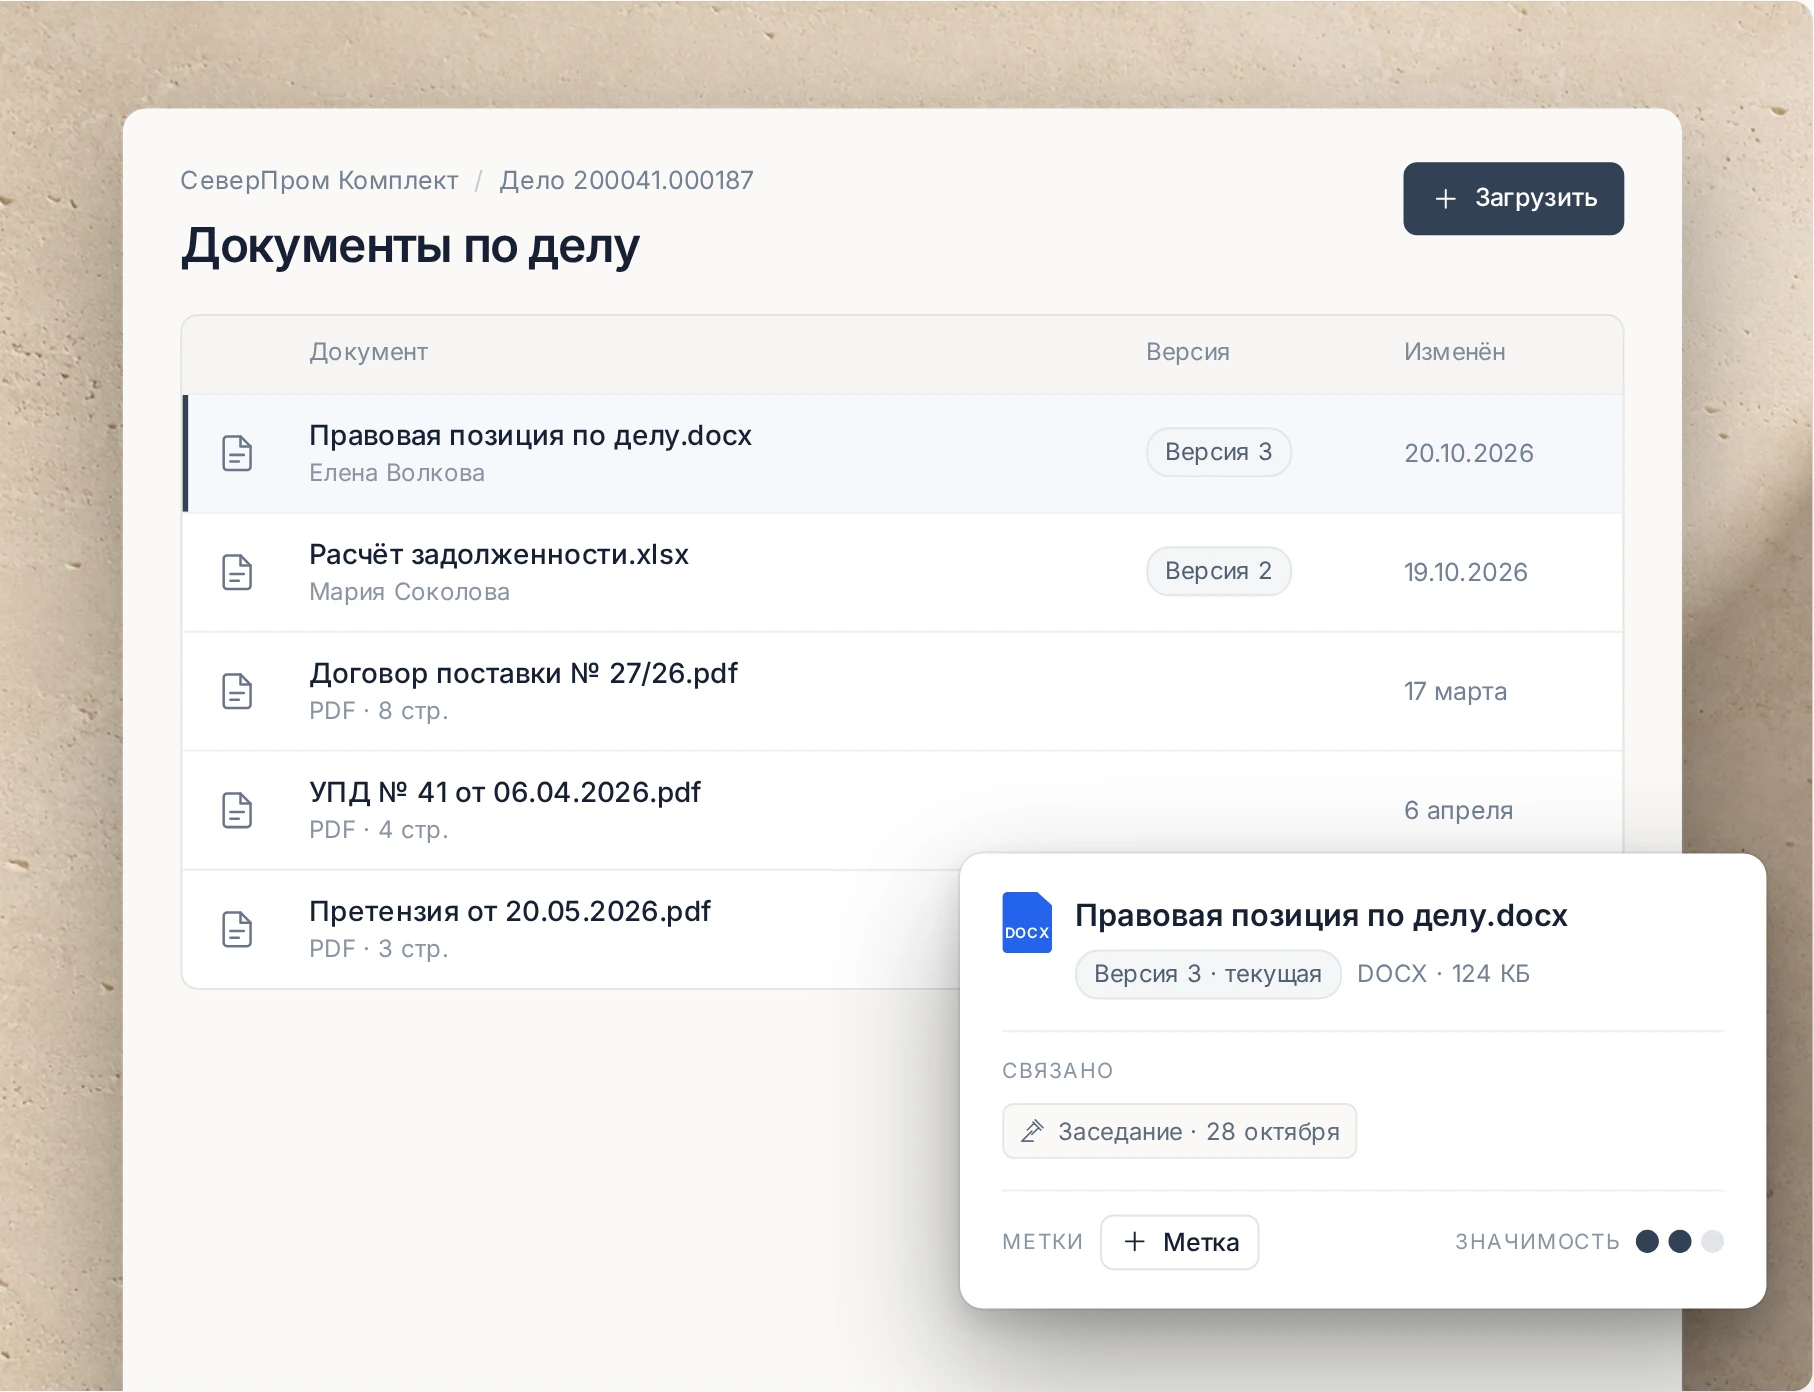Click file icon beside Договор поставки № 27/26.pdf
1814x1392 pixels.
237,691
